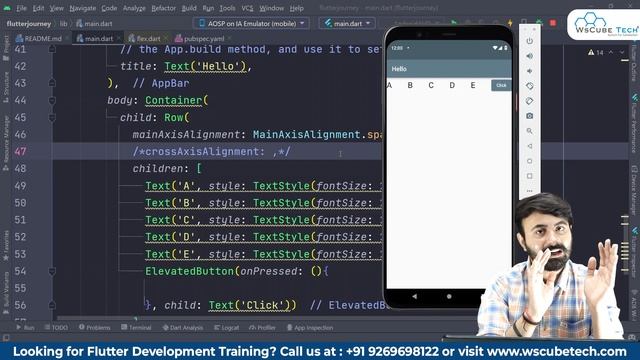Open the Build menu
The image size is (640, 360).
[189, 8]
